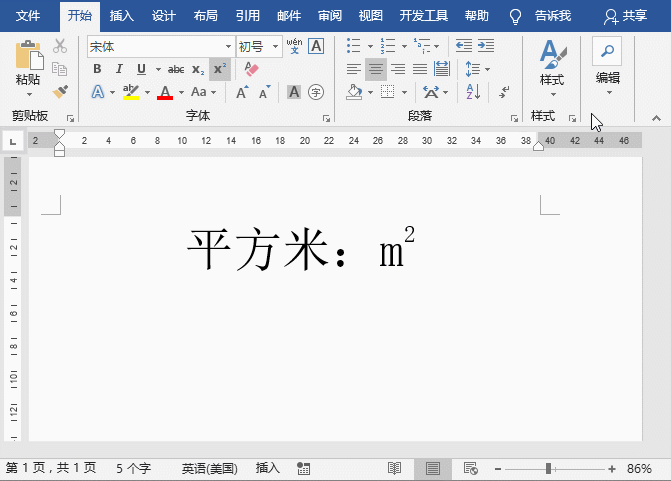This screenshot has width=671, height=481.
Task: Click the Sort A-Z icon
Action: (473, 92)
